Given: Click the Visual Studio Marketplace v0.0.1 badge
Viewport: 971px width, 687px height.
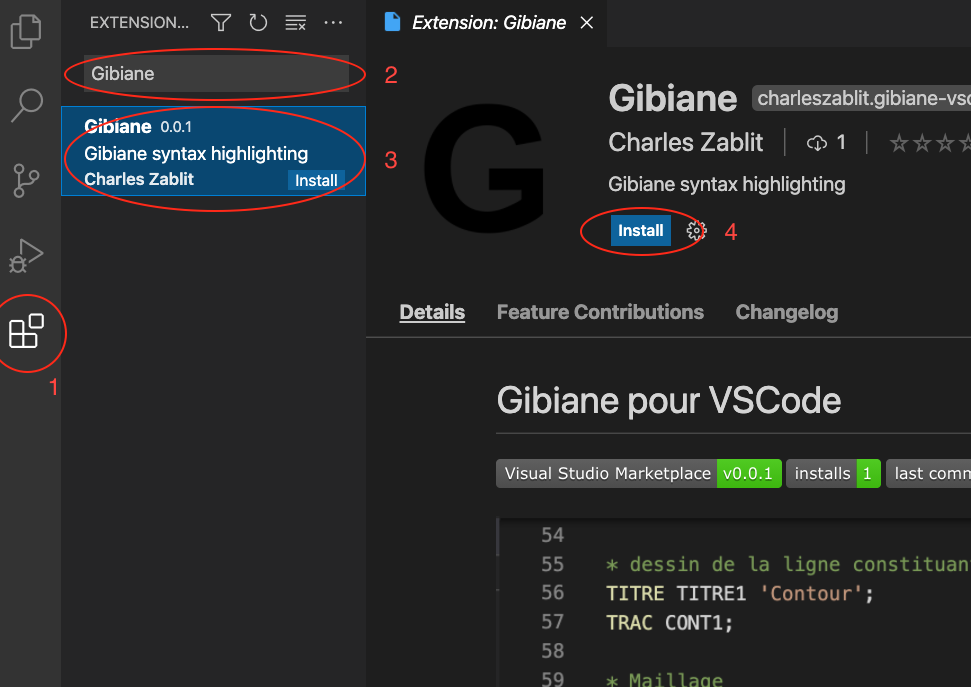Looking at the screenshot, I should click(x=638, y=473).
